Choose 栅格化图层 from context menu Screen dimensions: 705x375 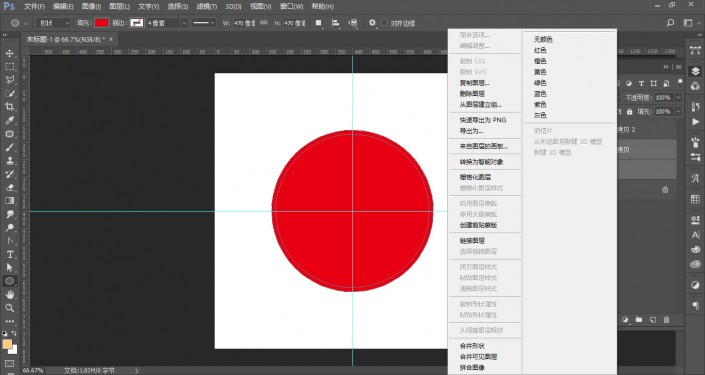click(x=475, y=177)
